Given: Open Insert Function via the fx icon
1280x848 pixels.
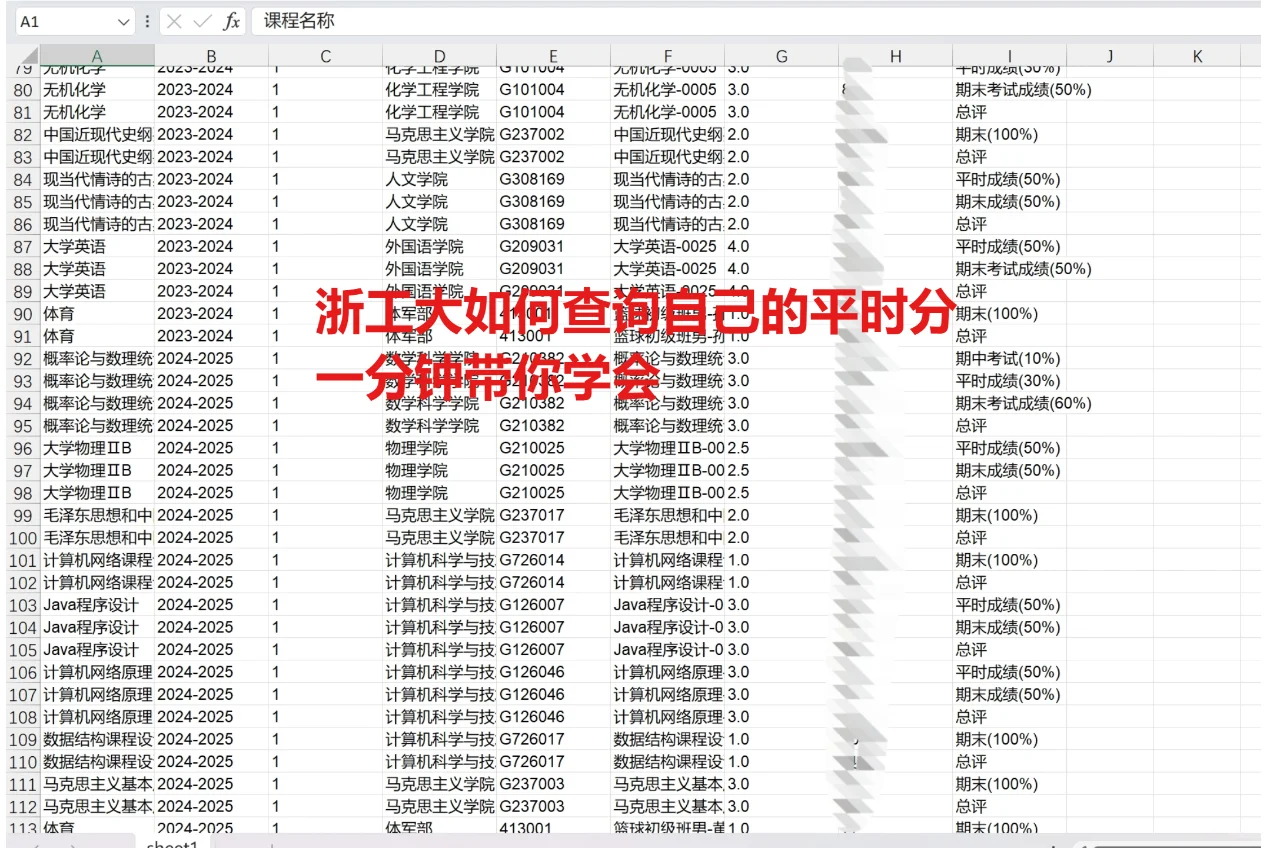Looking at the screenshot, I should point(231,22).
